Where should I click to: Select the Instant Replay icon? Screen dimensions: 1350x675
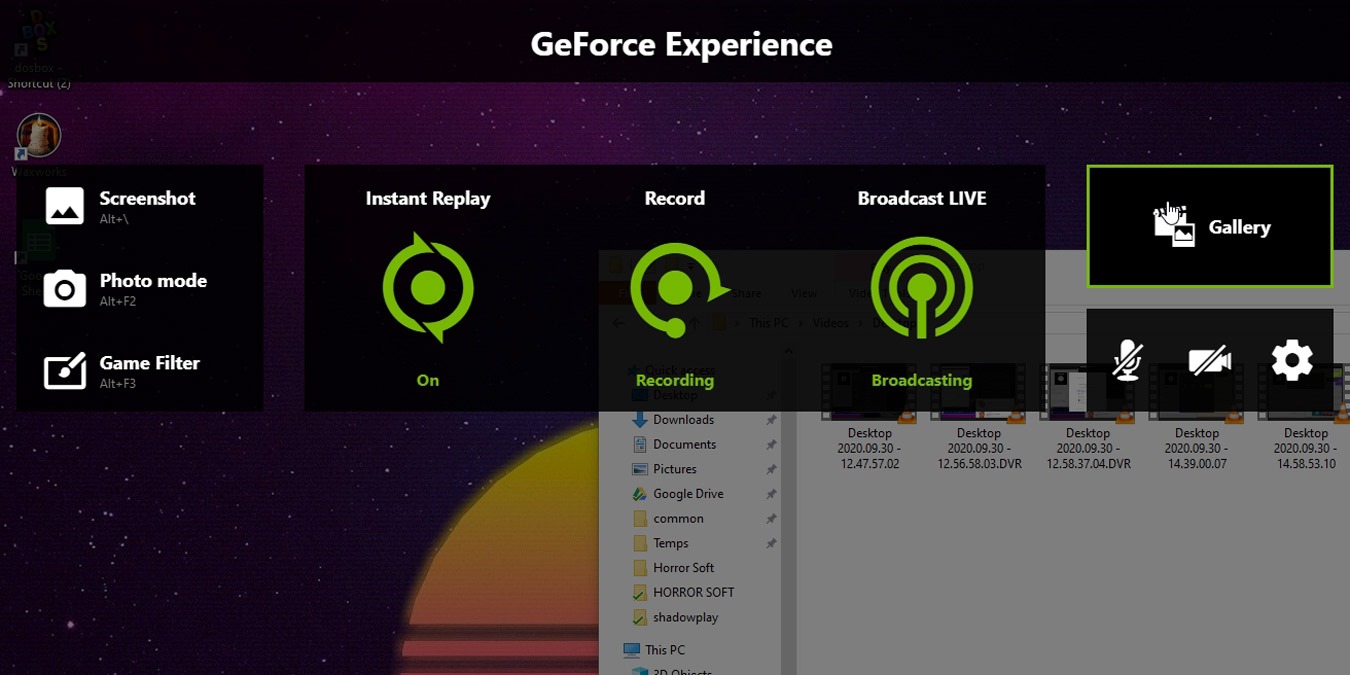427,288
